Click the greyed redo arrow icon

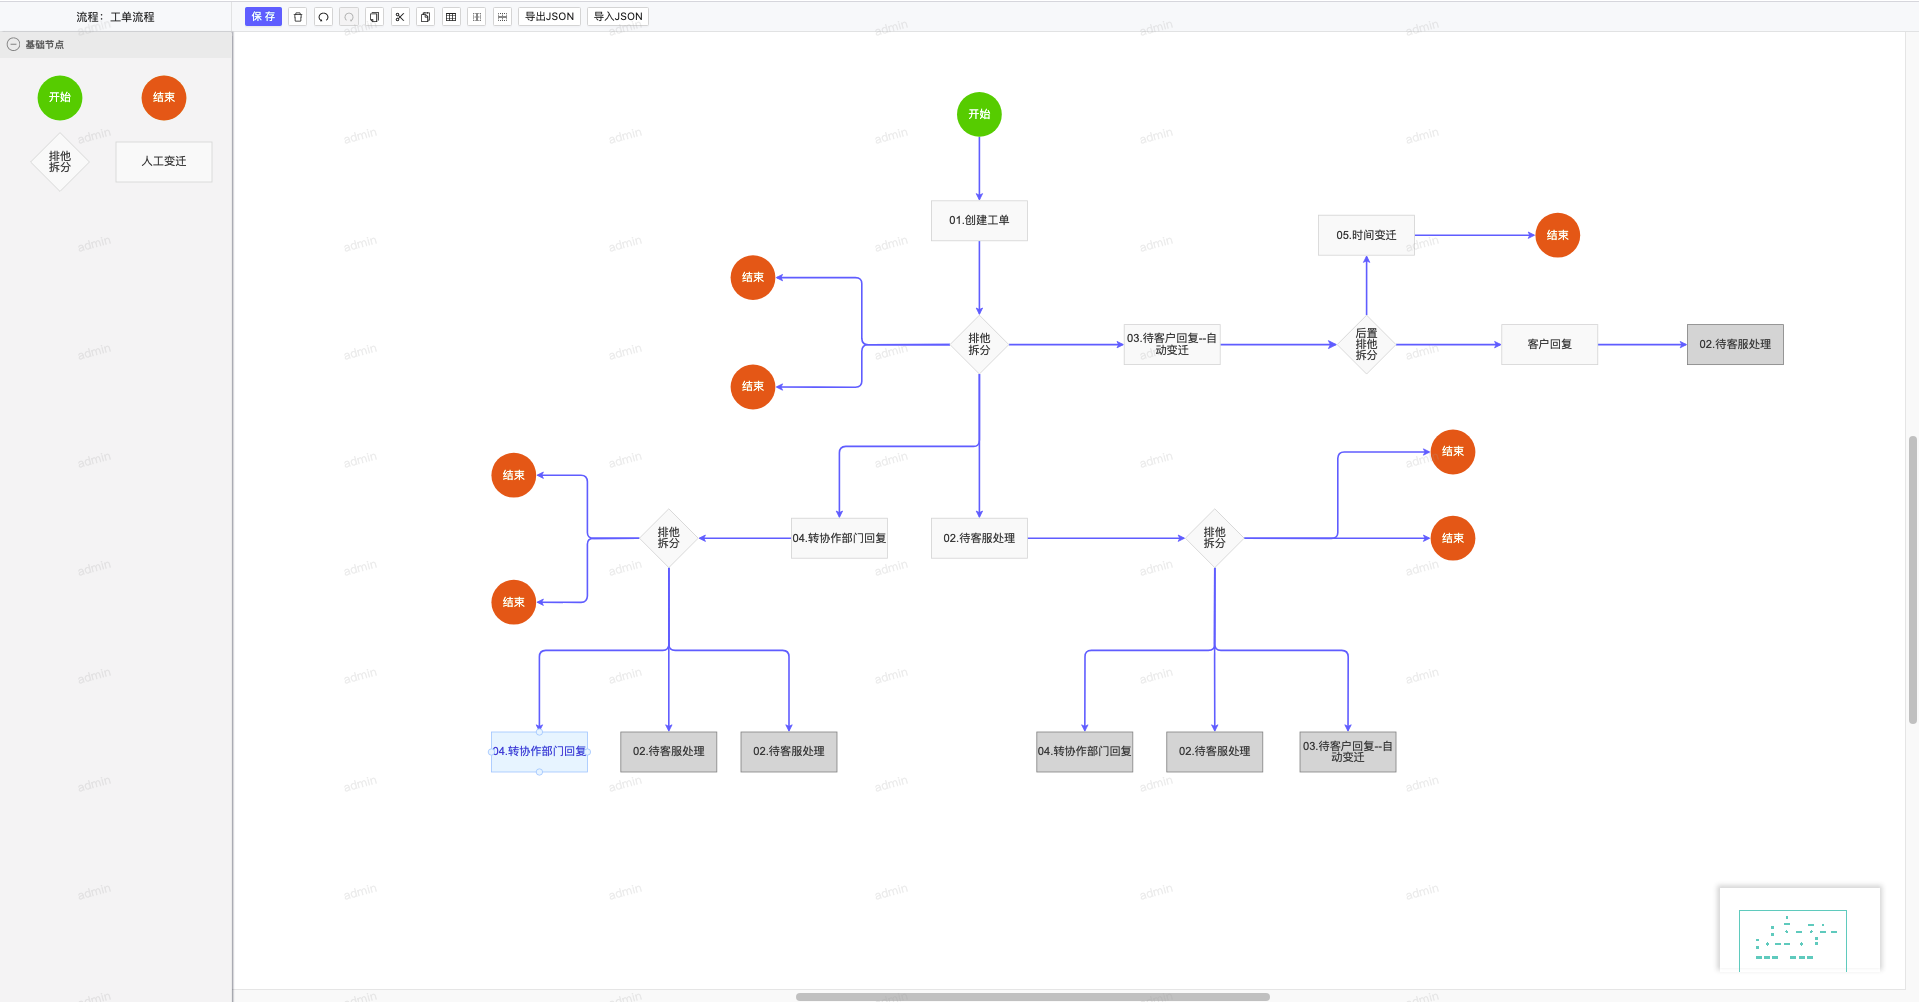pos(349,16)
